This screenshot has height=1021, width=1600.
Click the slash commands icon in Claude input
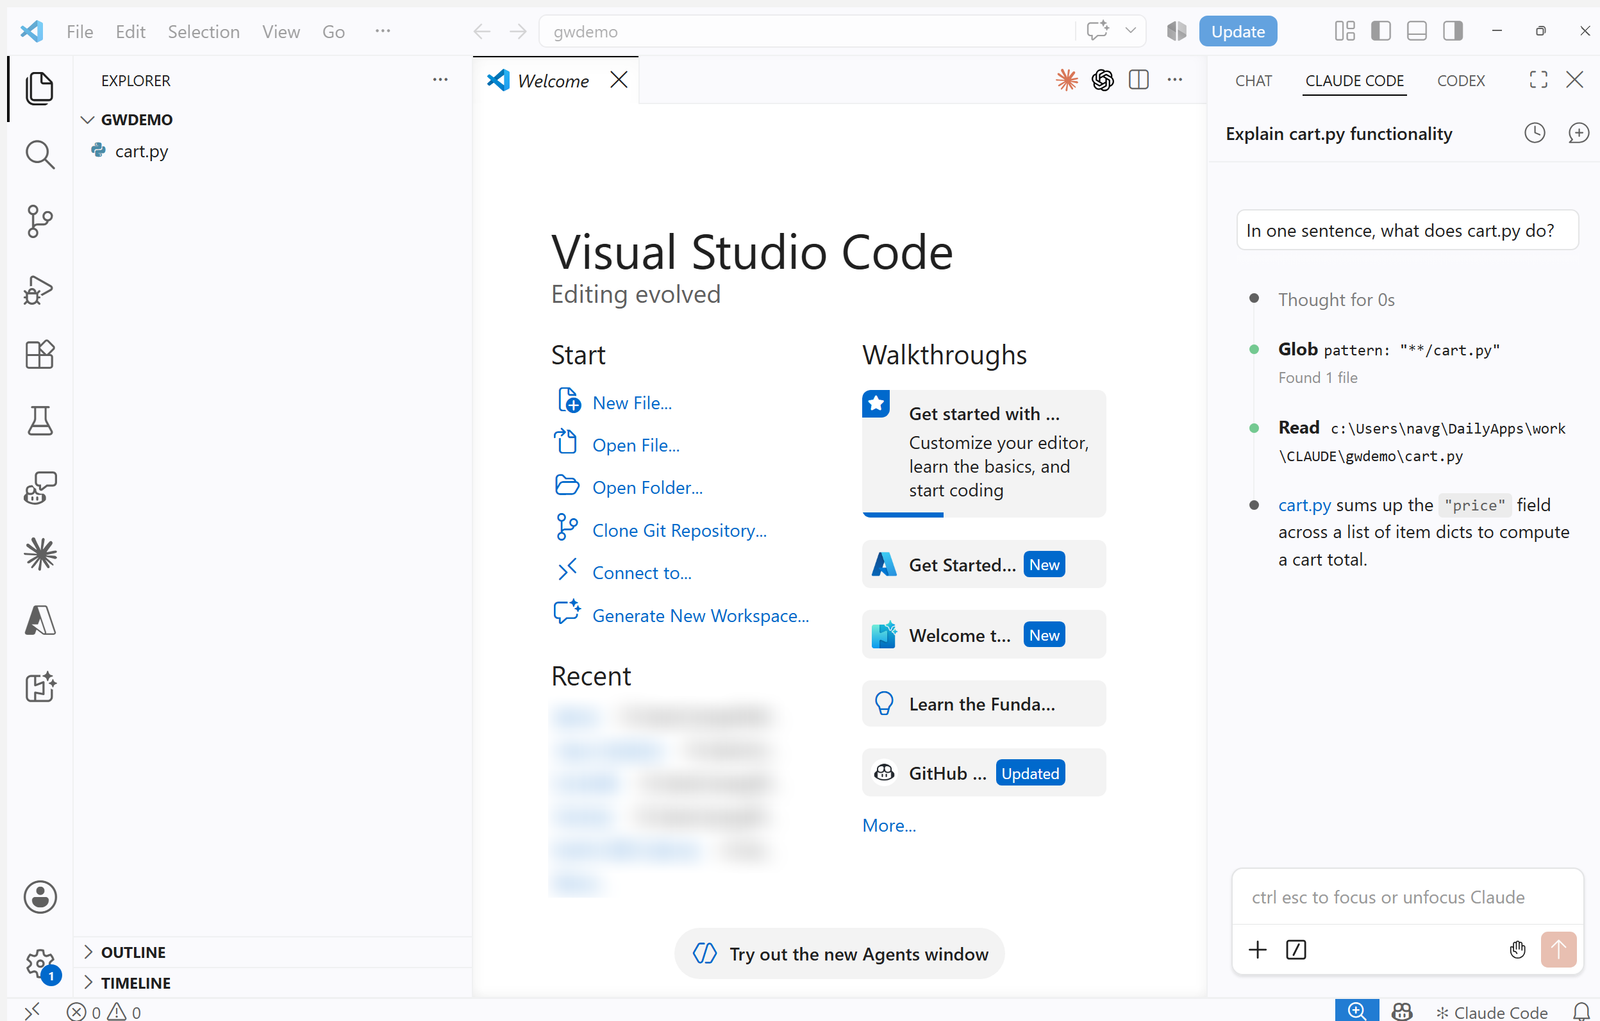1296,950
